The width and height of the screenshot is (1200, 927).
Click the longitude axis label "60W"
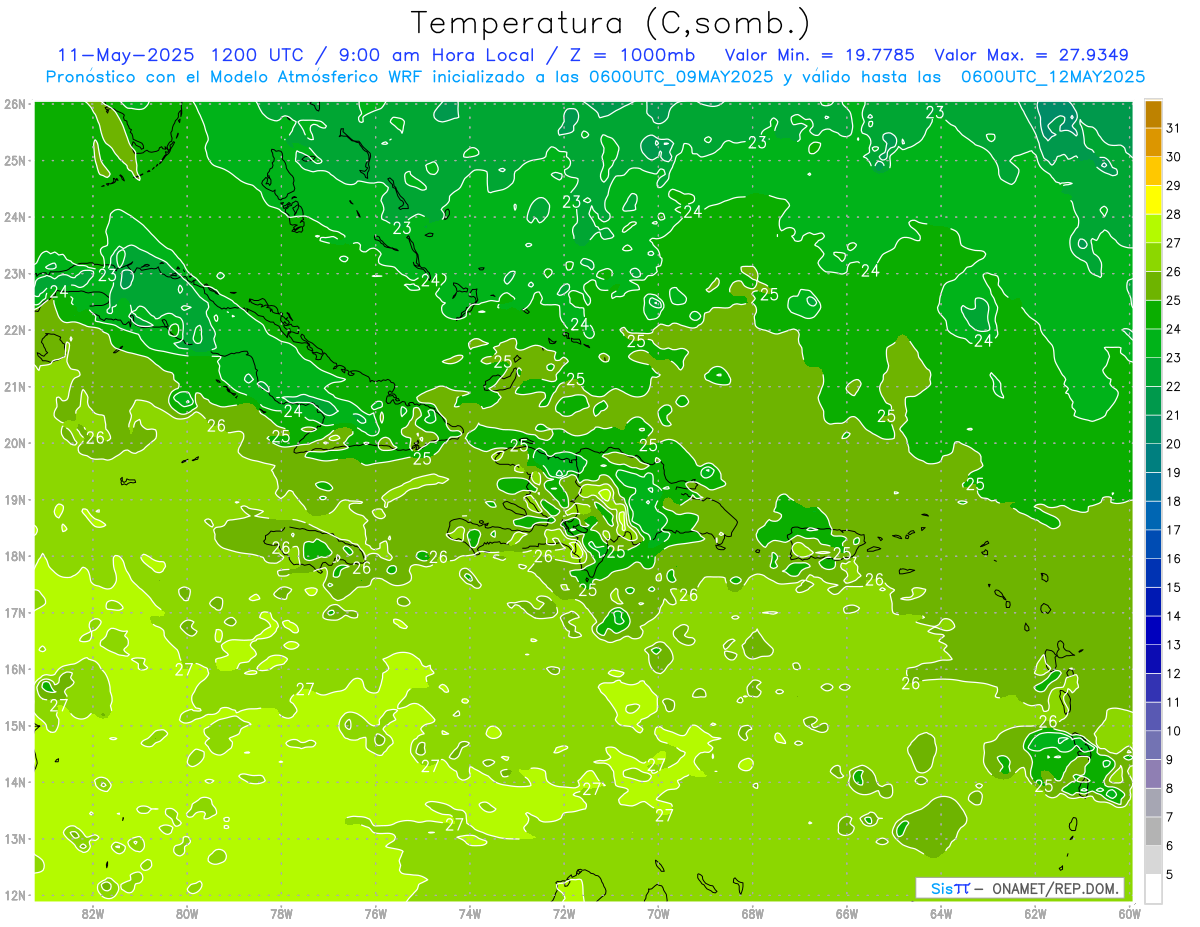(1129, 913)
